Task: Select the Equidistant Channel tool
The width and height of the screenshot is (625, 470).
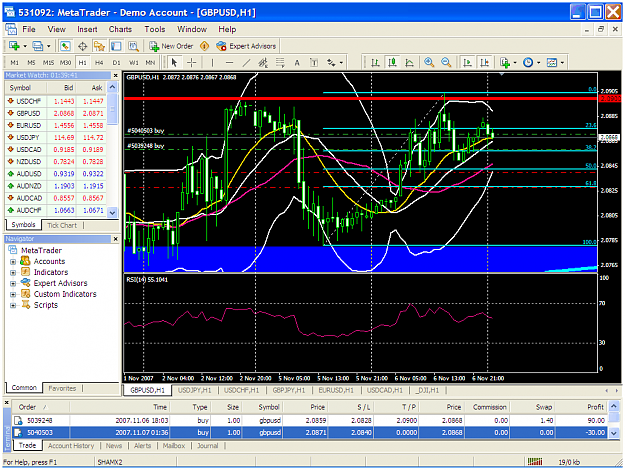Action: click(x=263, y=63)
